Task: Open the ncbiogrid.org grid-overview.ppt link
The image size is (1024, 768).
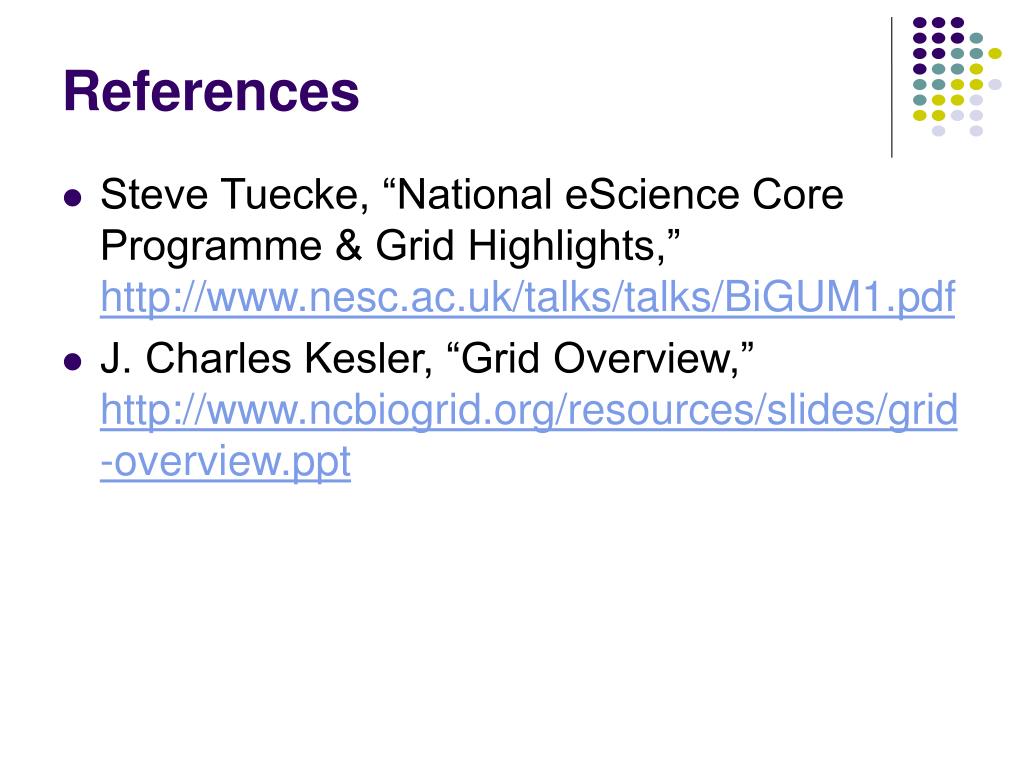Action: tap(529, 436)
